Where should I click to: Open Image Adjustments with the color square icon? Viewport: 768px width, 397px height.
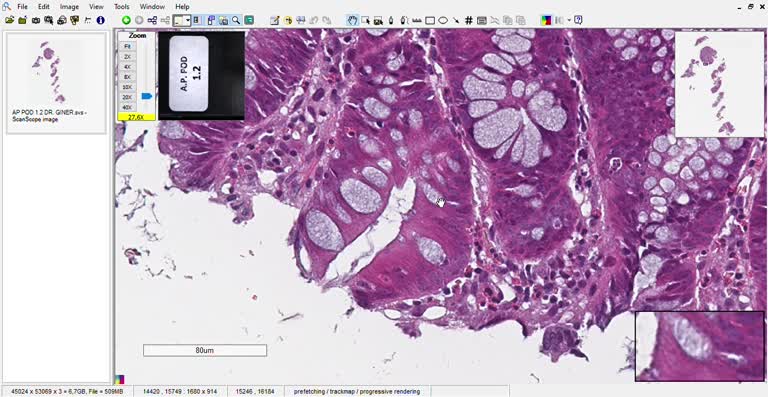pos(546,20)
